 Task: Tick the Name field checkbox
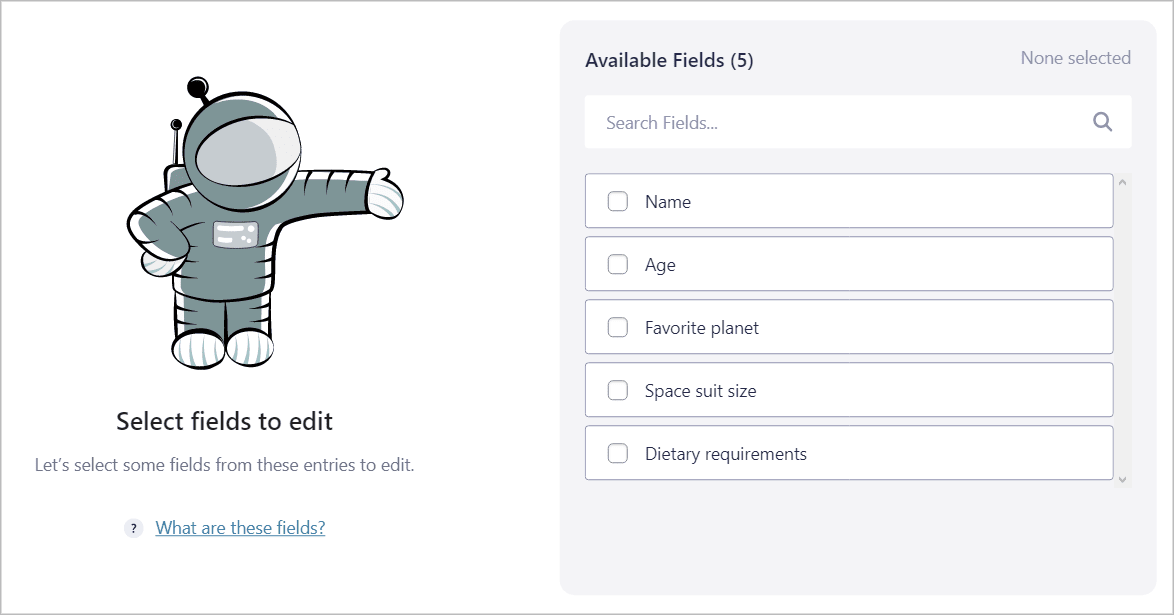pos(618,201)
